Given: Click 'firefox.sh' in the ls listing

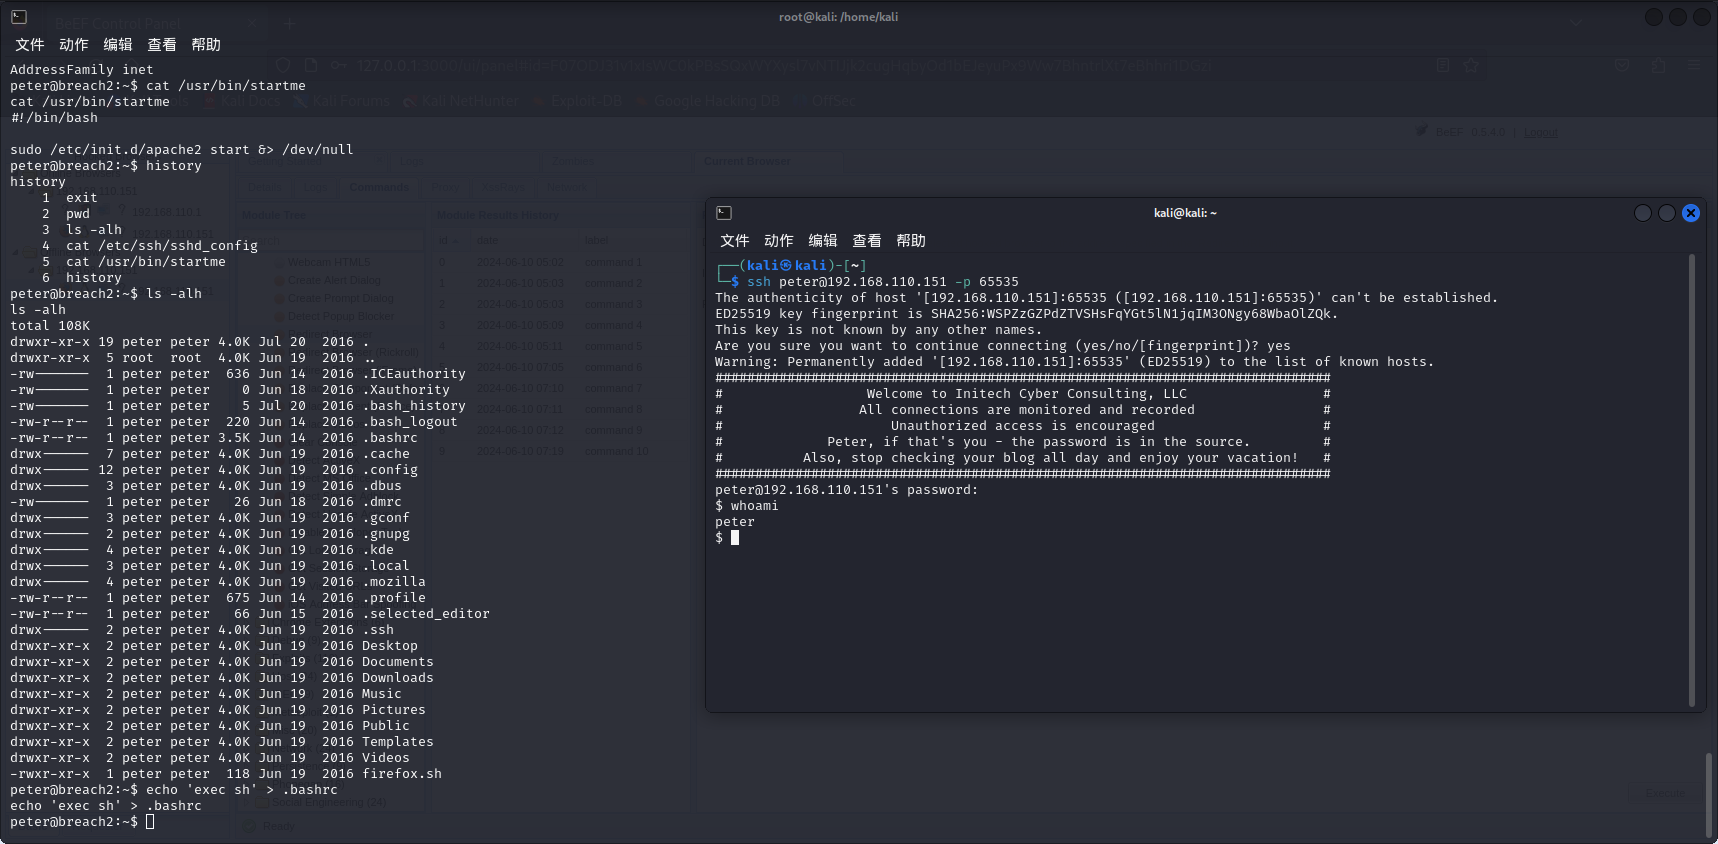Looking at the screenshot, I should click(x=402, y=774).
